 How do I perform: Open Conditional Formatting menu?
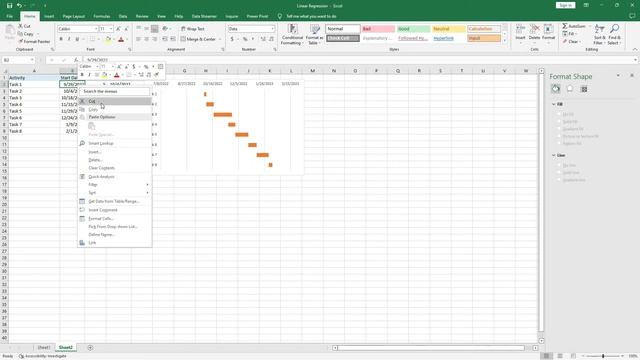pos(292,34)
